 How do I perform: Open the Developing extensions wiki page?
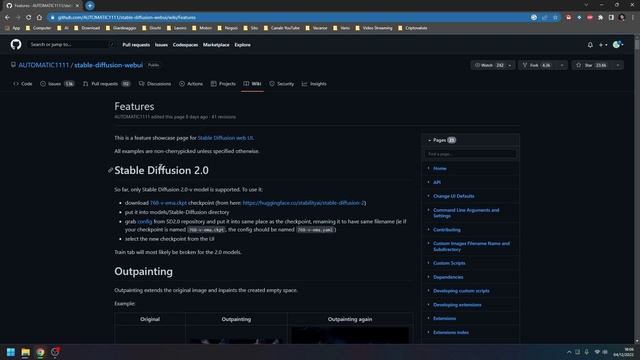pyautogui.click(x=457, y=305)
